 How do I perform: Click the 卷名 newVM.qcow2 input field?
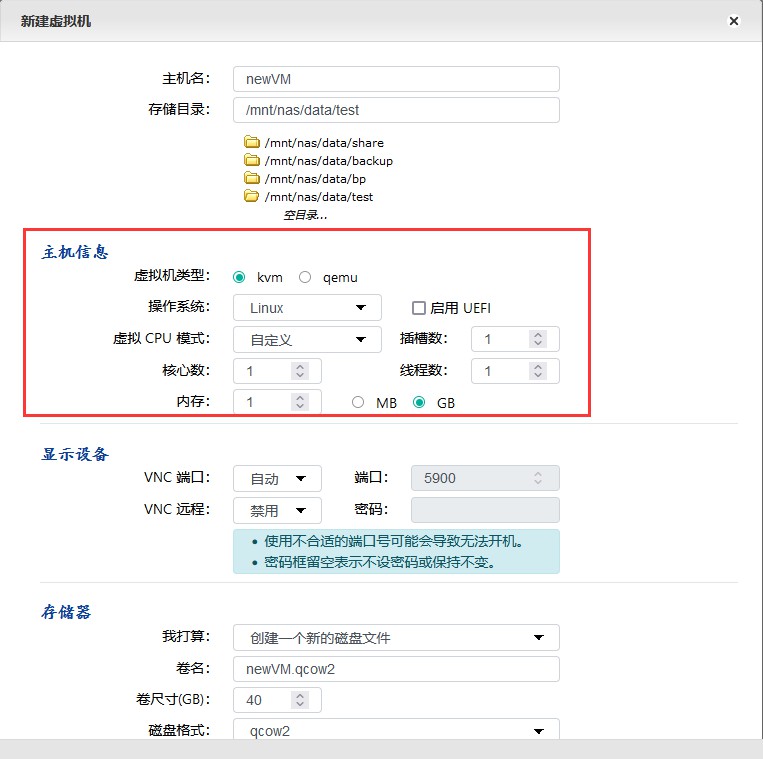(396, 669)
